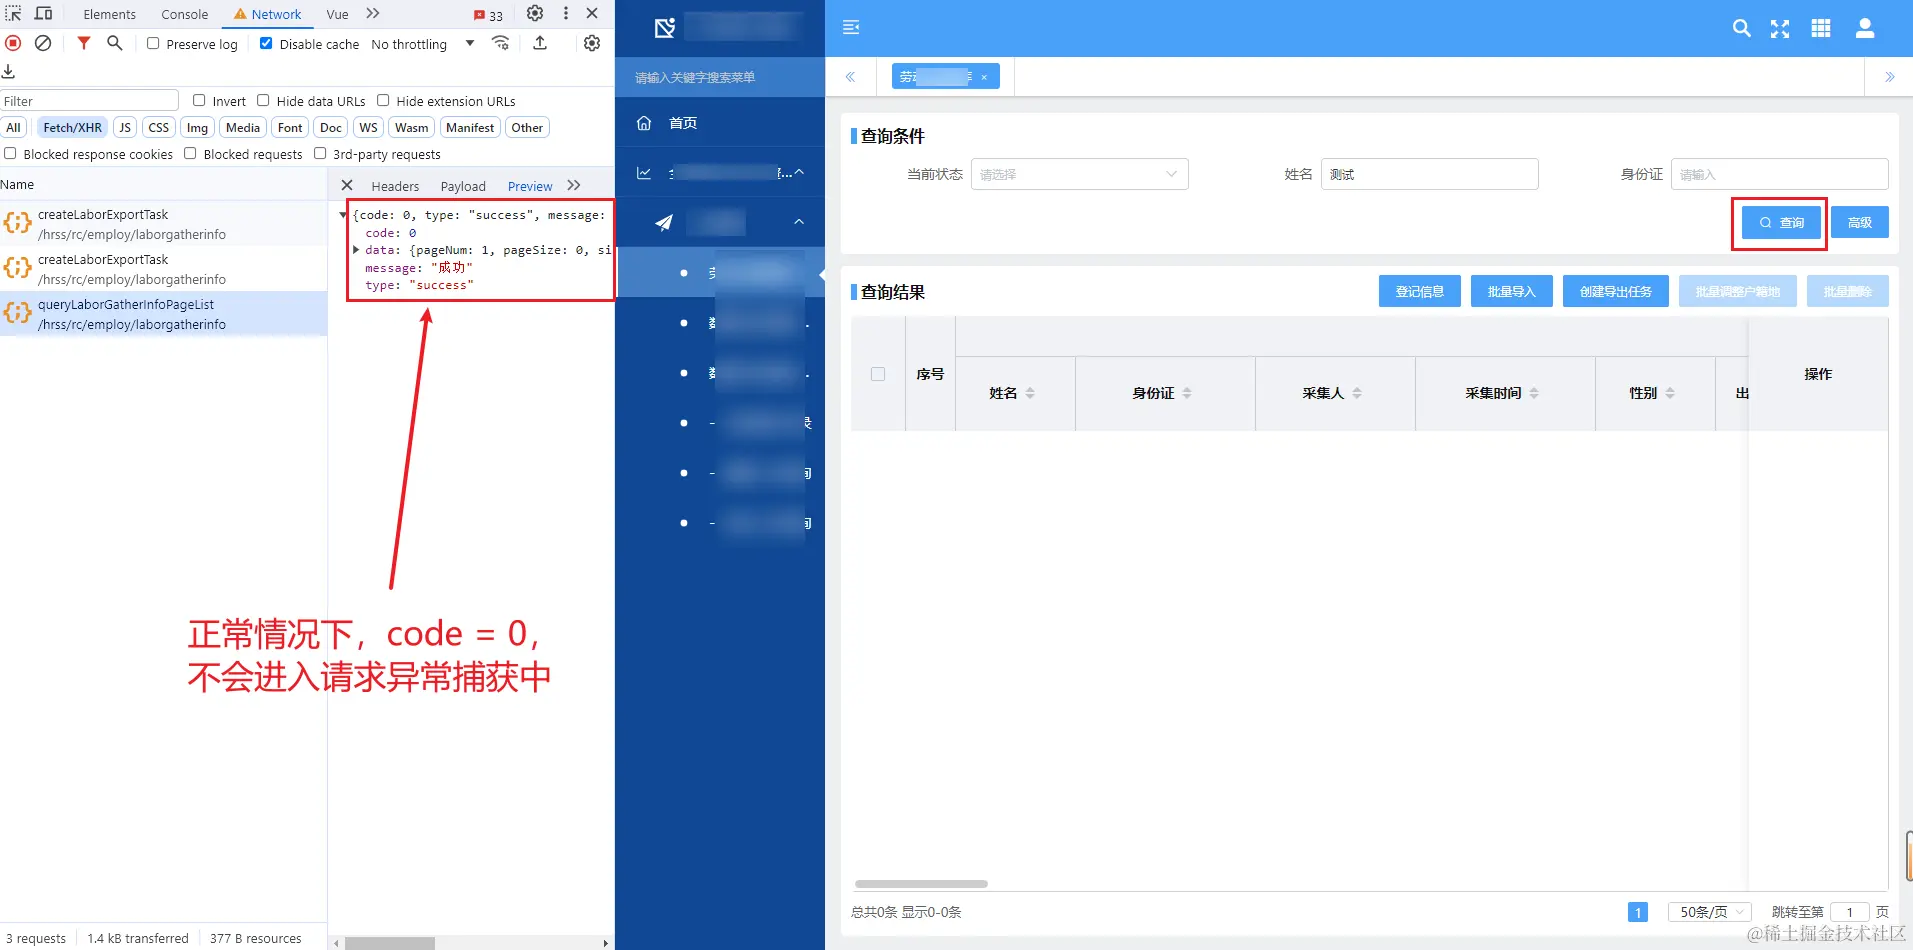Toggle the device toolbar icon

(43, 14)
